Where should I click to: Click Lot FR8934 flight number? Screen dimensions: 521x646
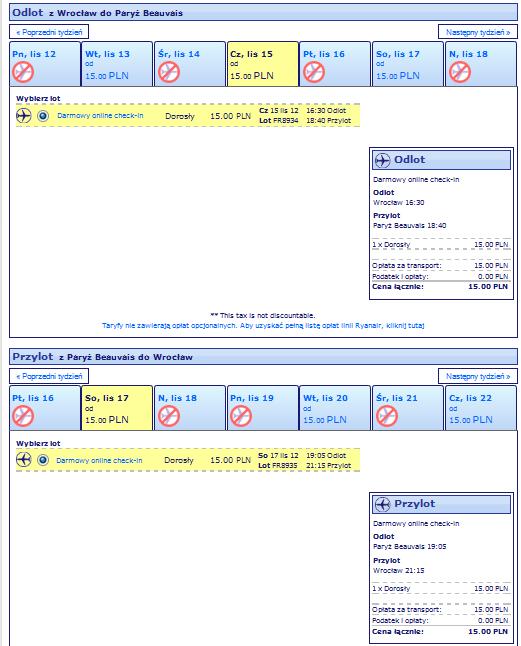click(278, 121)
